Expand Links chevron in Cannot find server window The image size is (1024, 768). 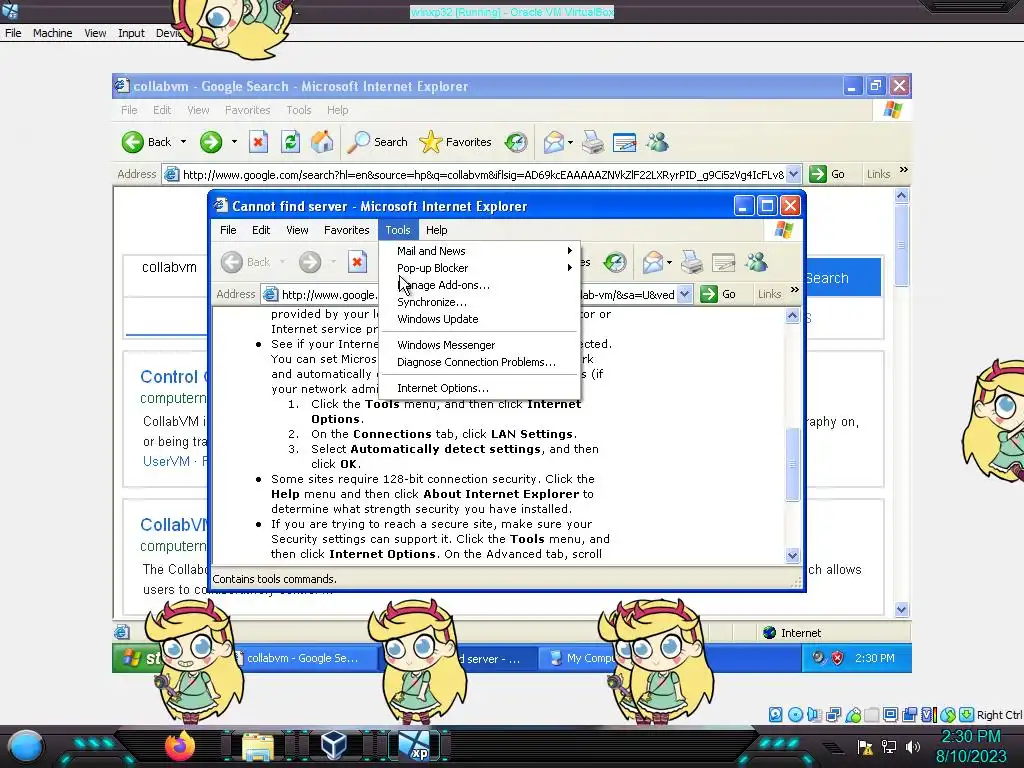[795, 290]
